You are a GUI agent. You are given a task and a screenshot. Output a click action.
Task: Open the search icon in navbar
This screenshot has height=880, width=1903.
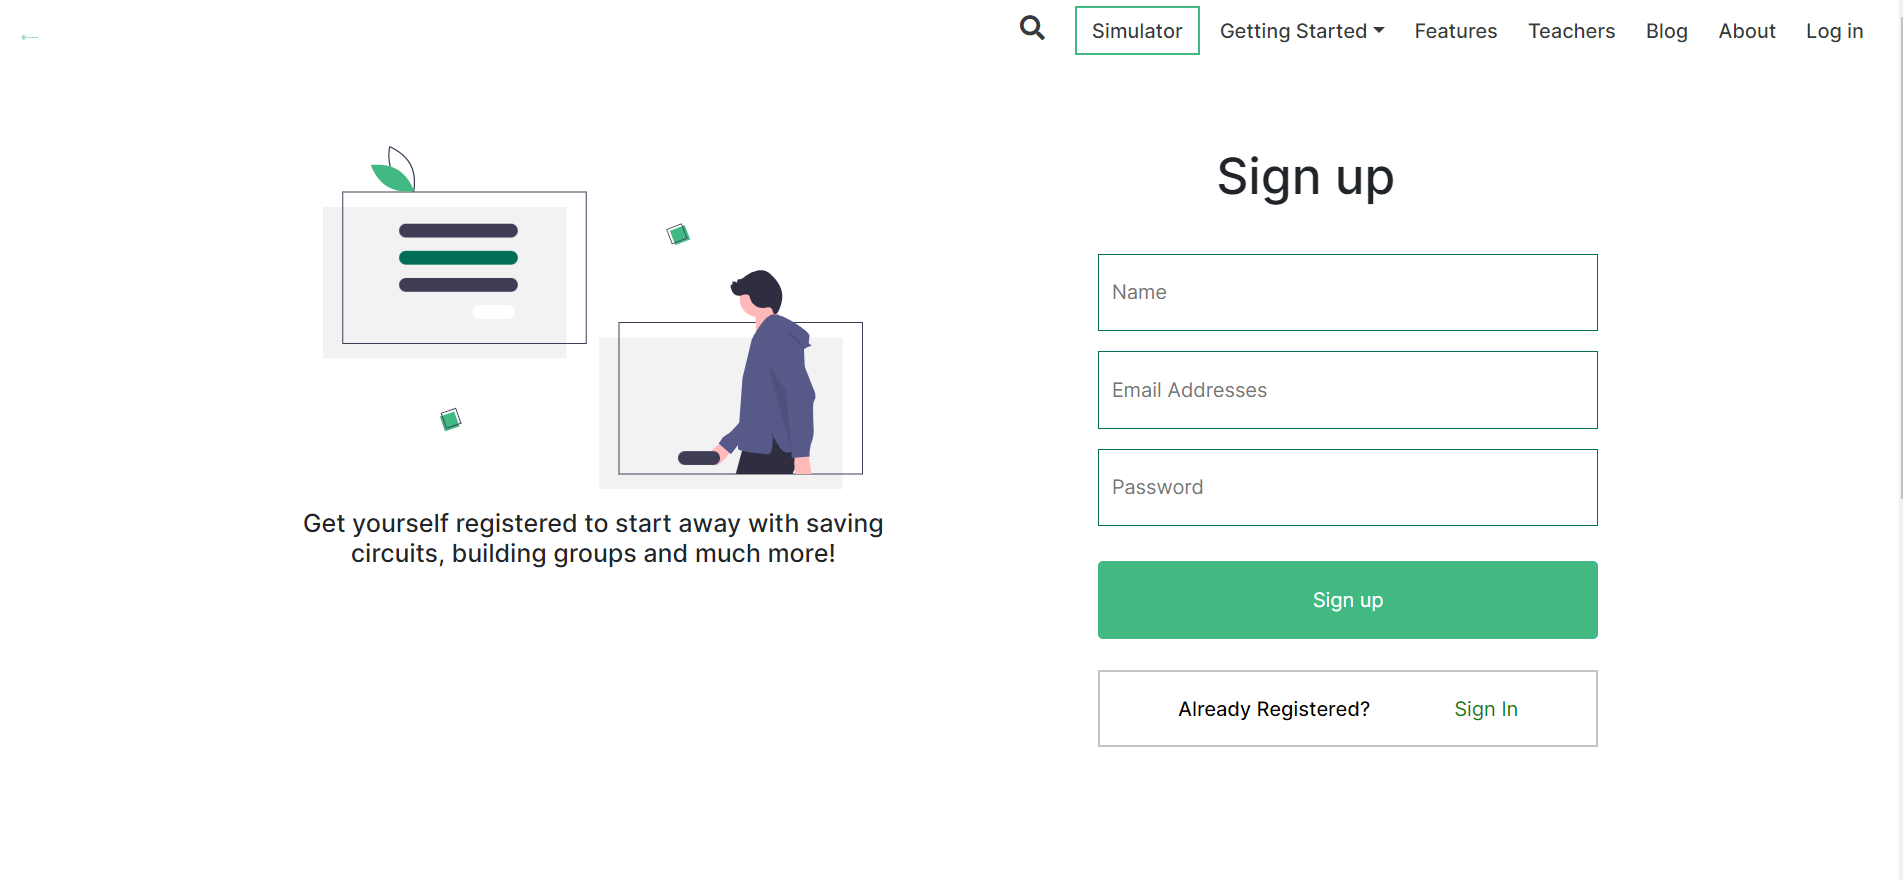pyautogui.click(x=1031, y=29)
